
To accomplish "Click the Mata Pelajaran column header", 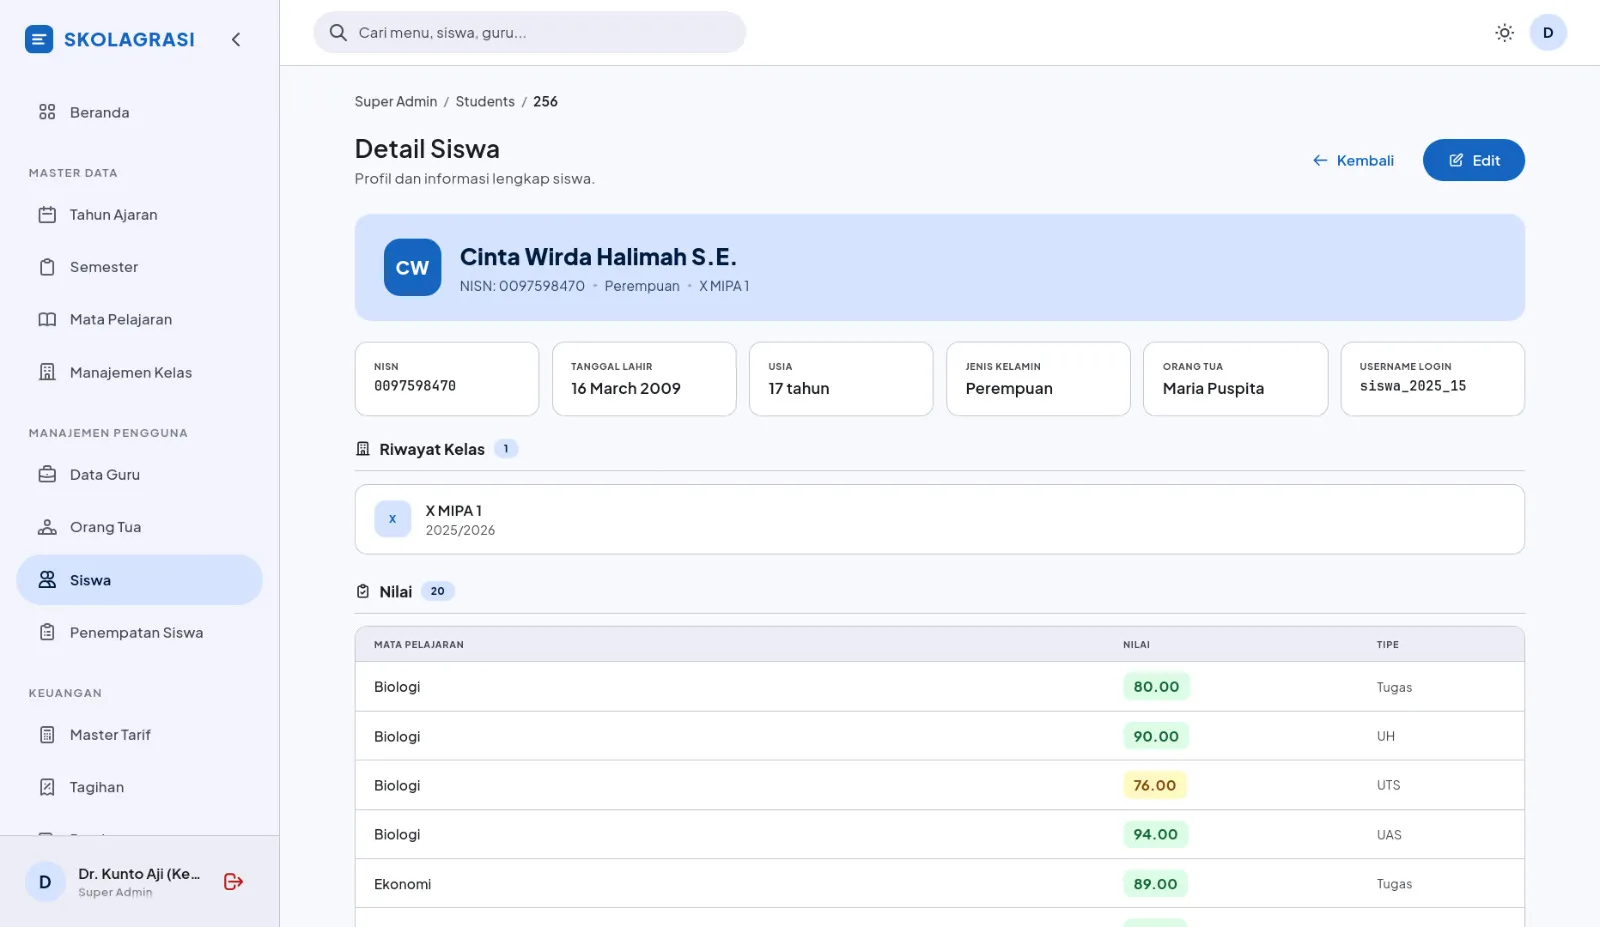I will click(x=419, y=645).
